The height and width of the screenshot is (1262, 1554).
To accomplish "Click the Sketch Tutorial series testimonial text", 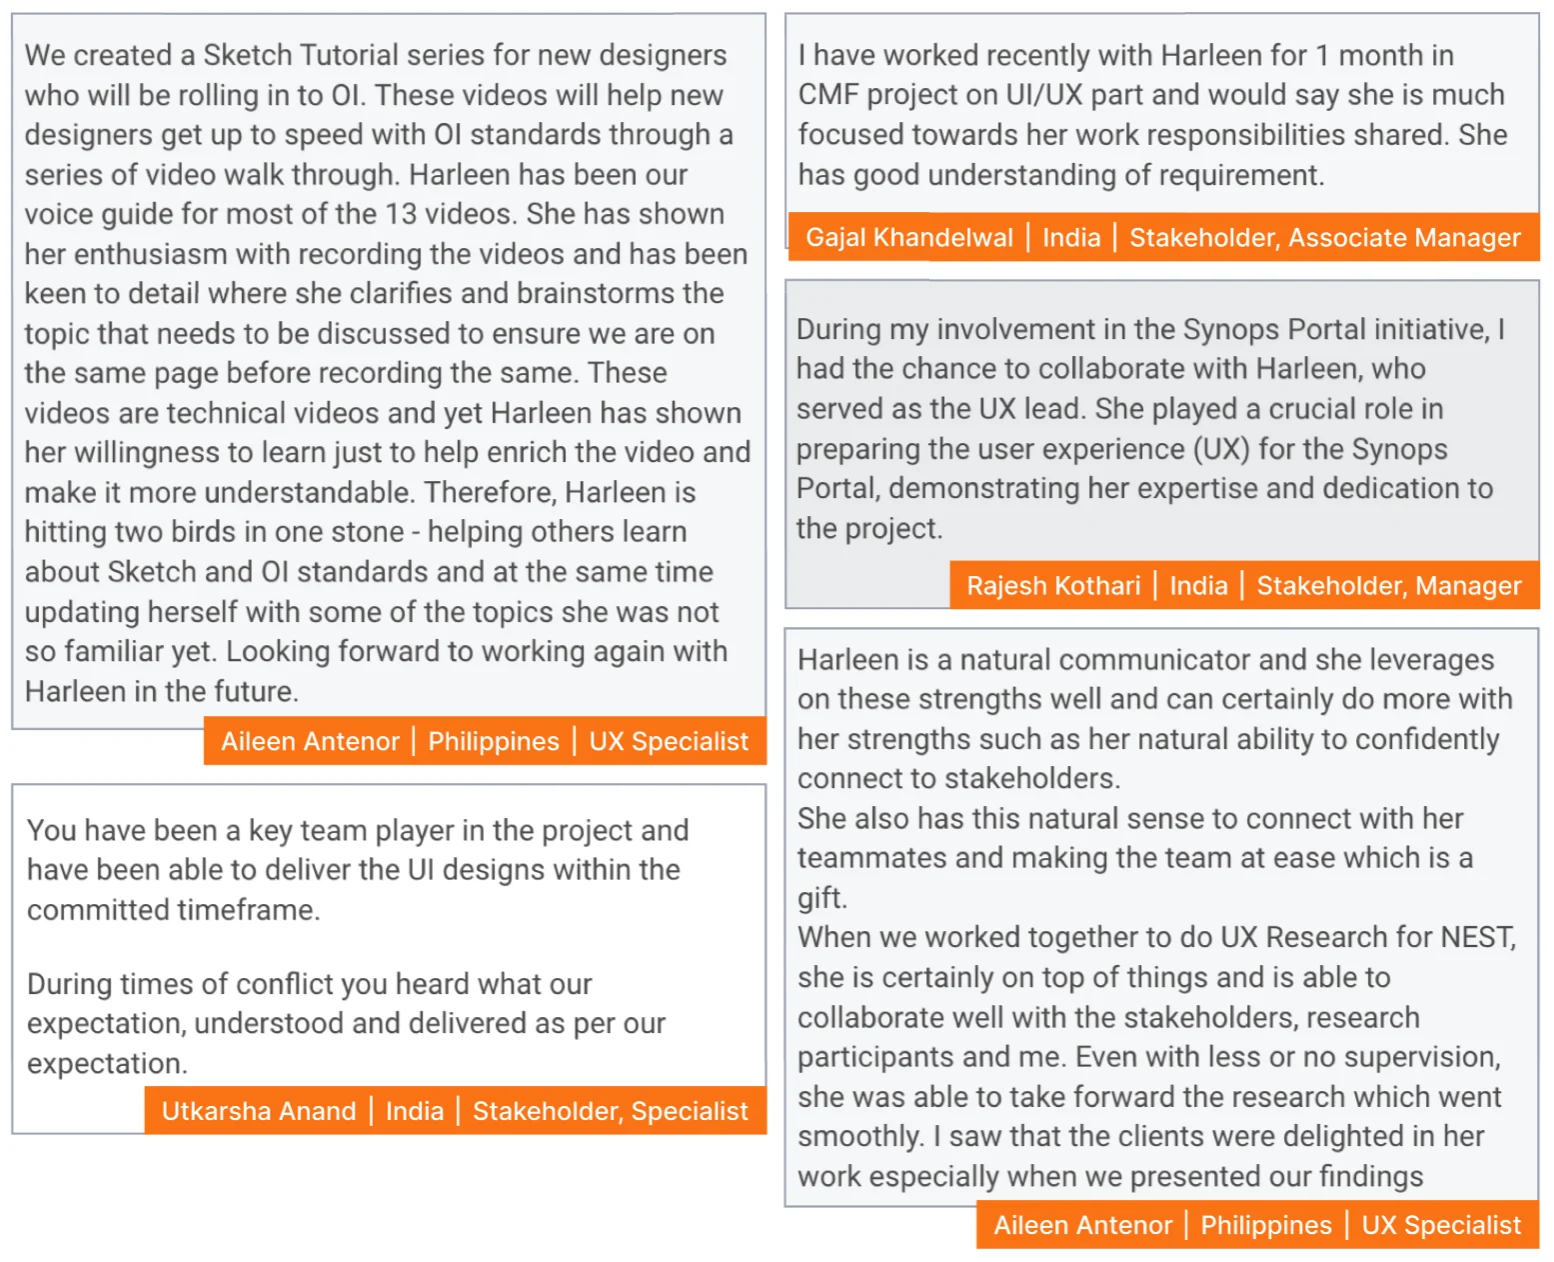I will (x=387, y=372).
